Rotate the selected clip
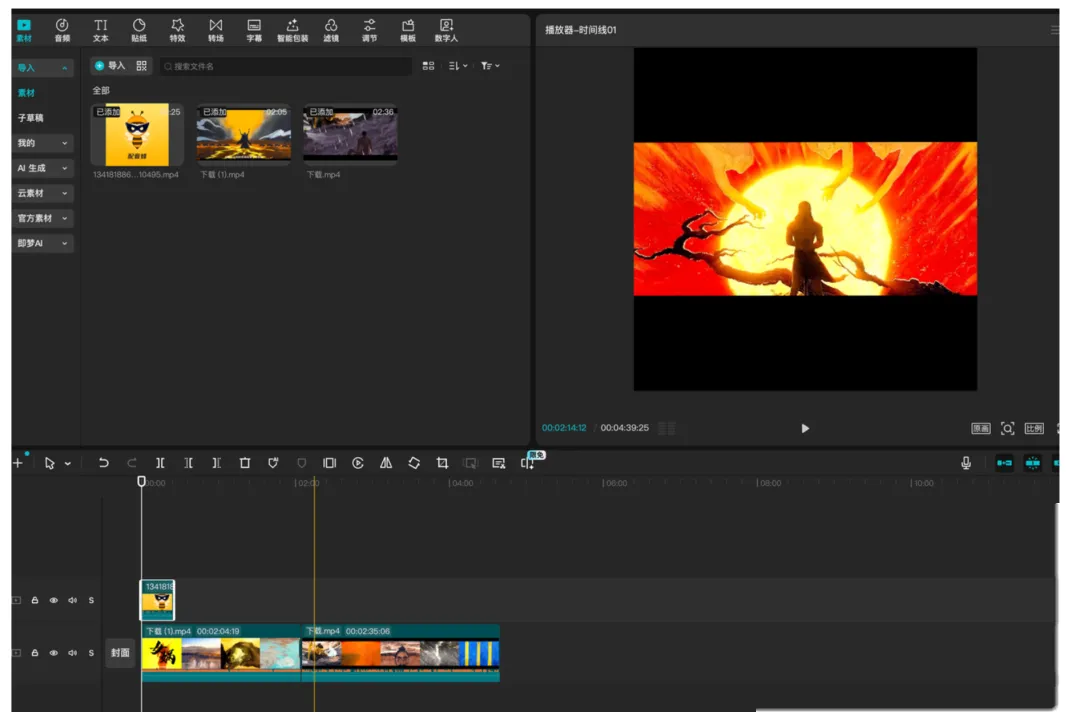 (x=414, y=463)
